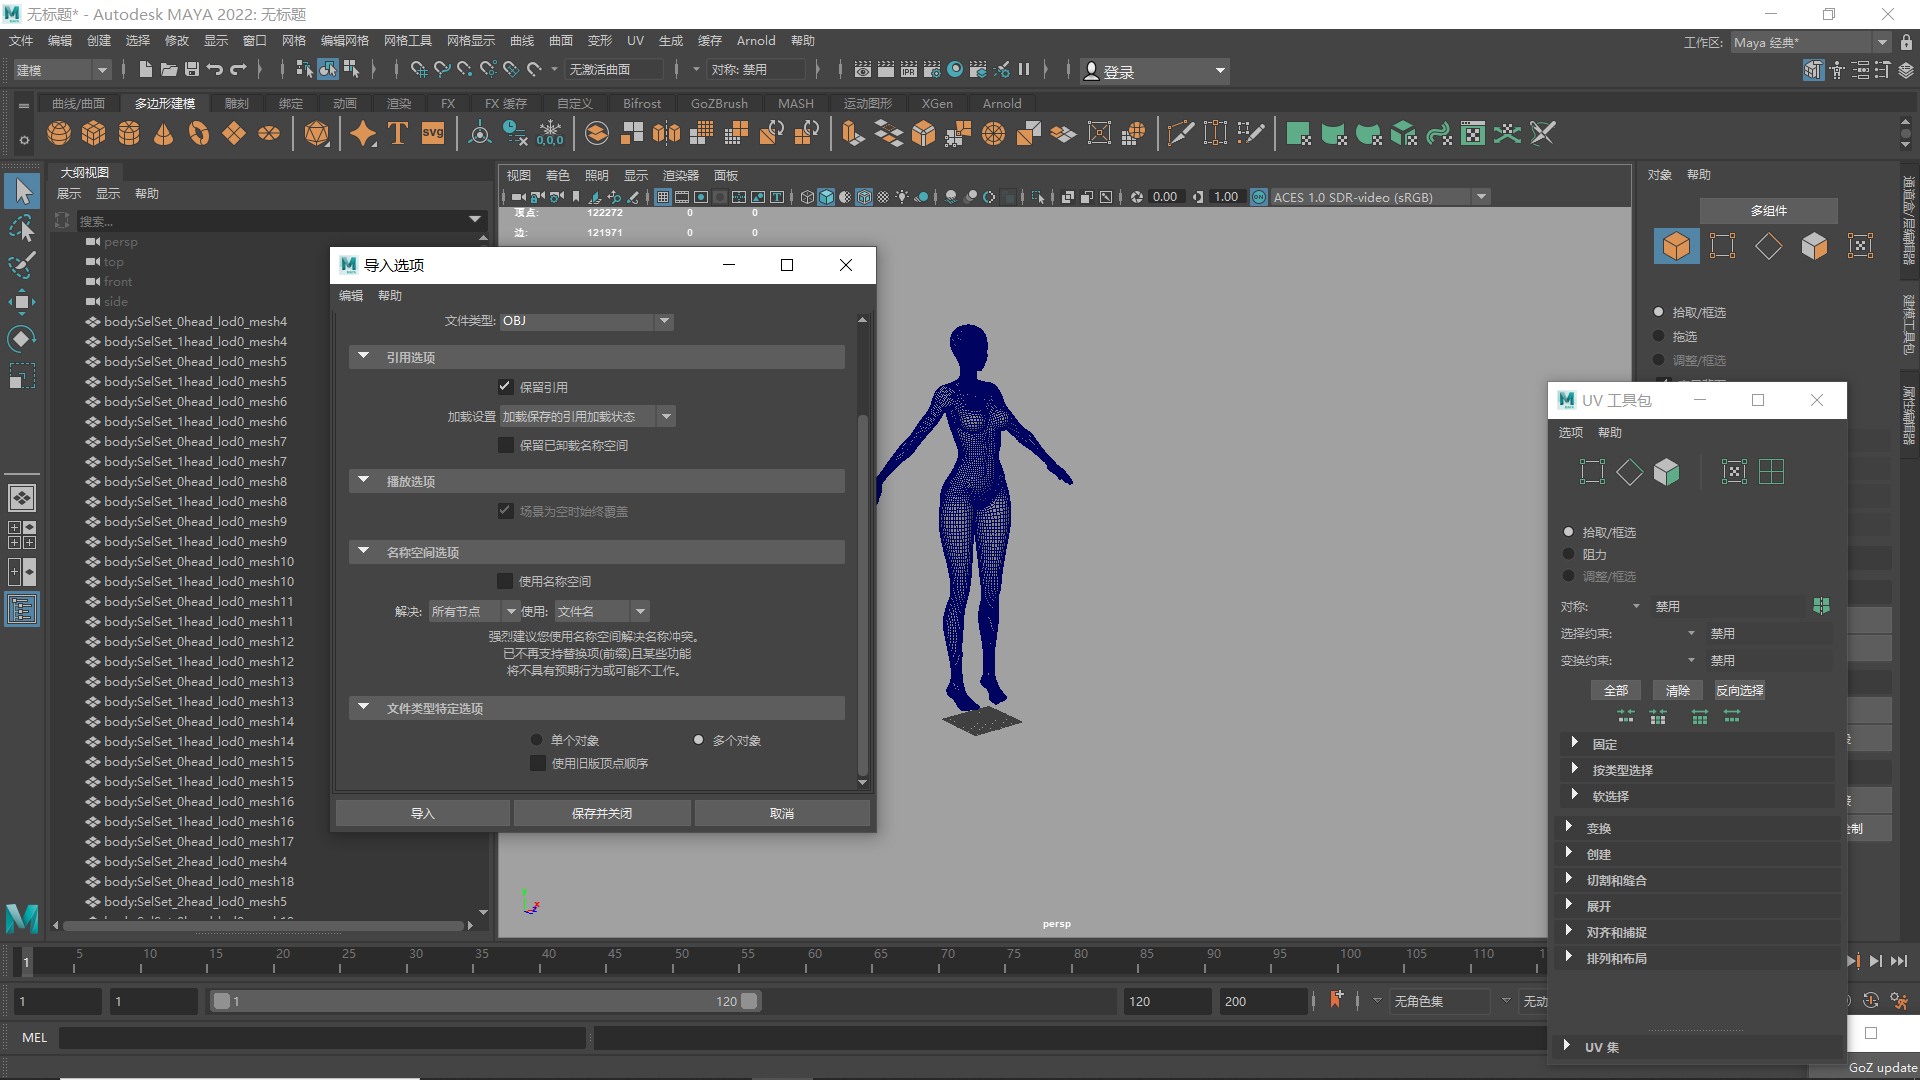Select the 单个对象 radio button
Viewport: 1920px width, 1080px height.
point(537,740)
